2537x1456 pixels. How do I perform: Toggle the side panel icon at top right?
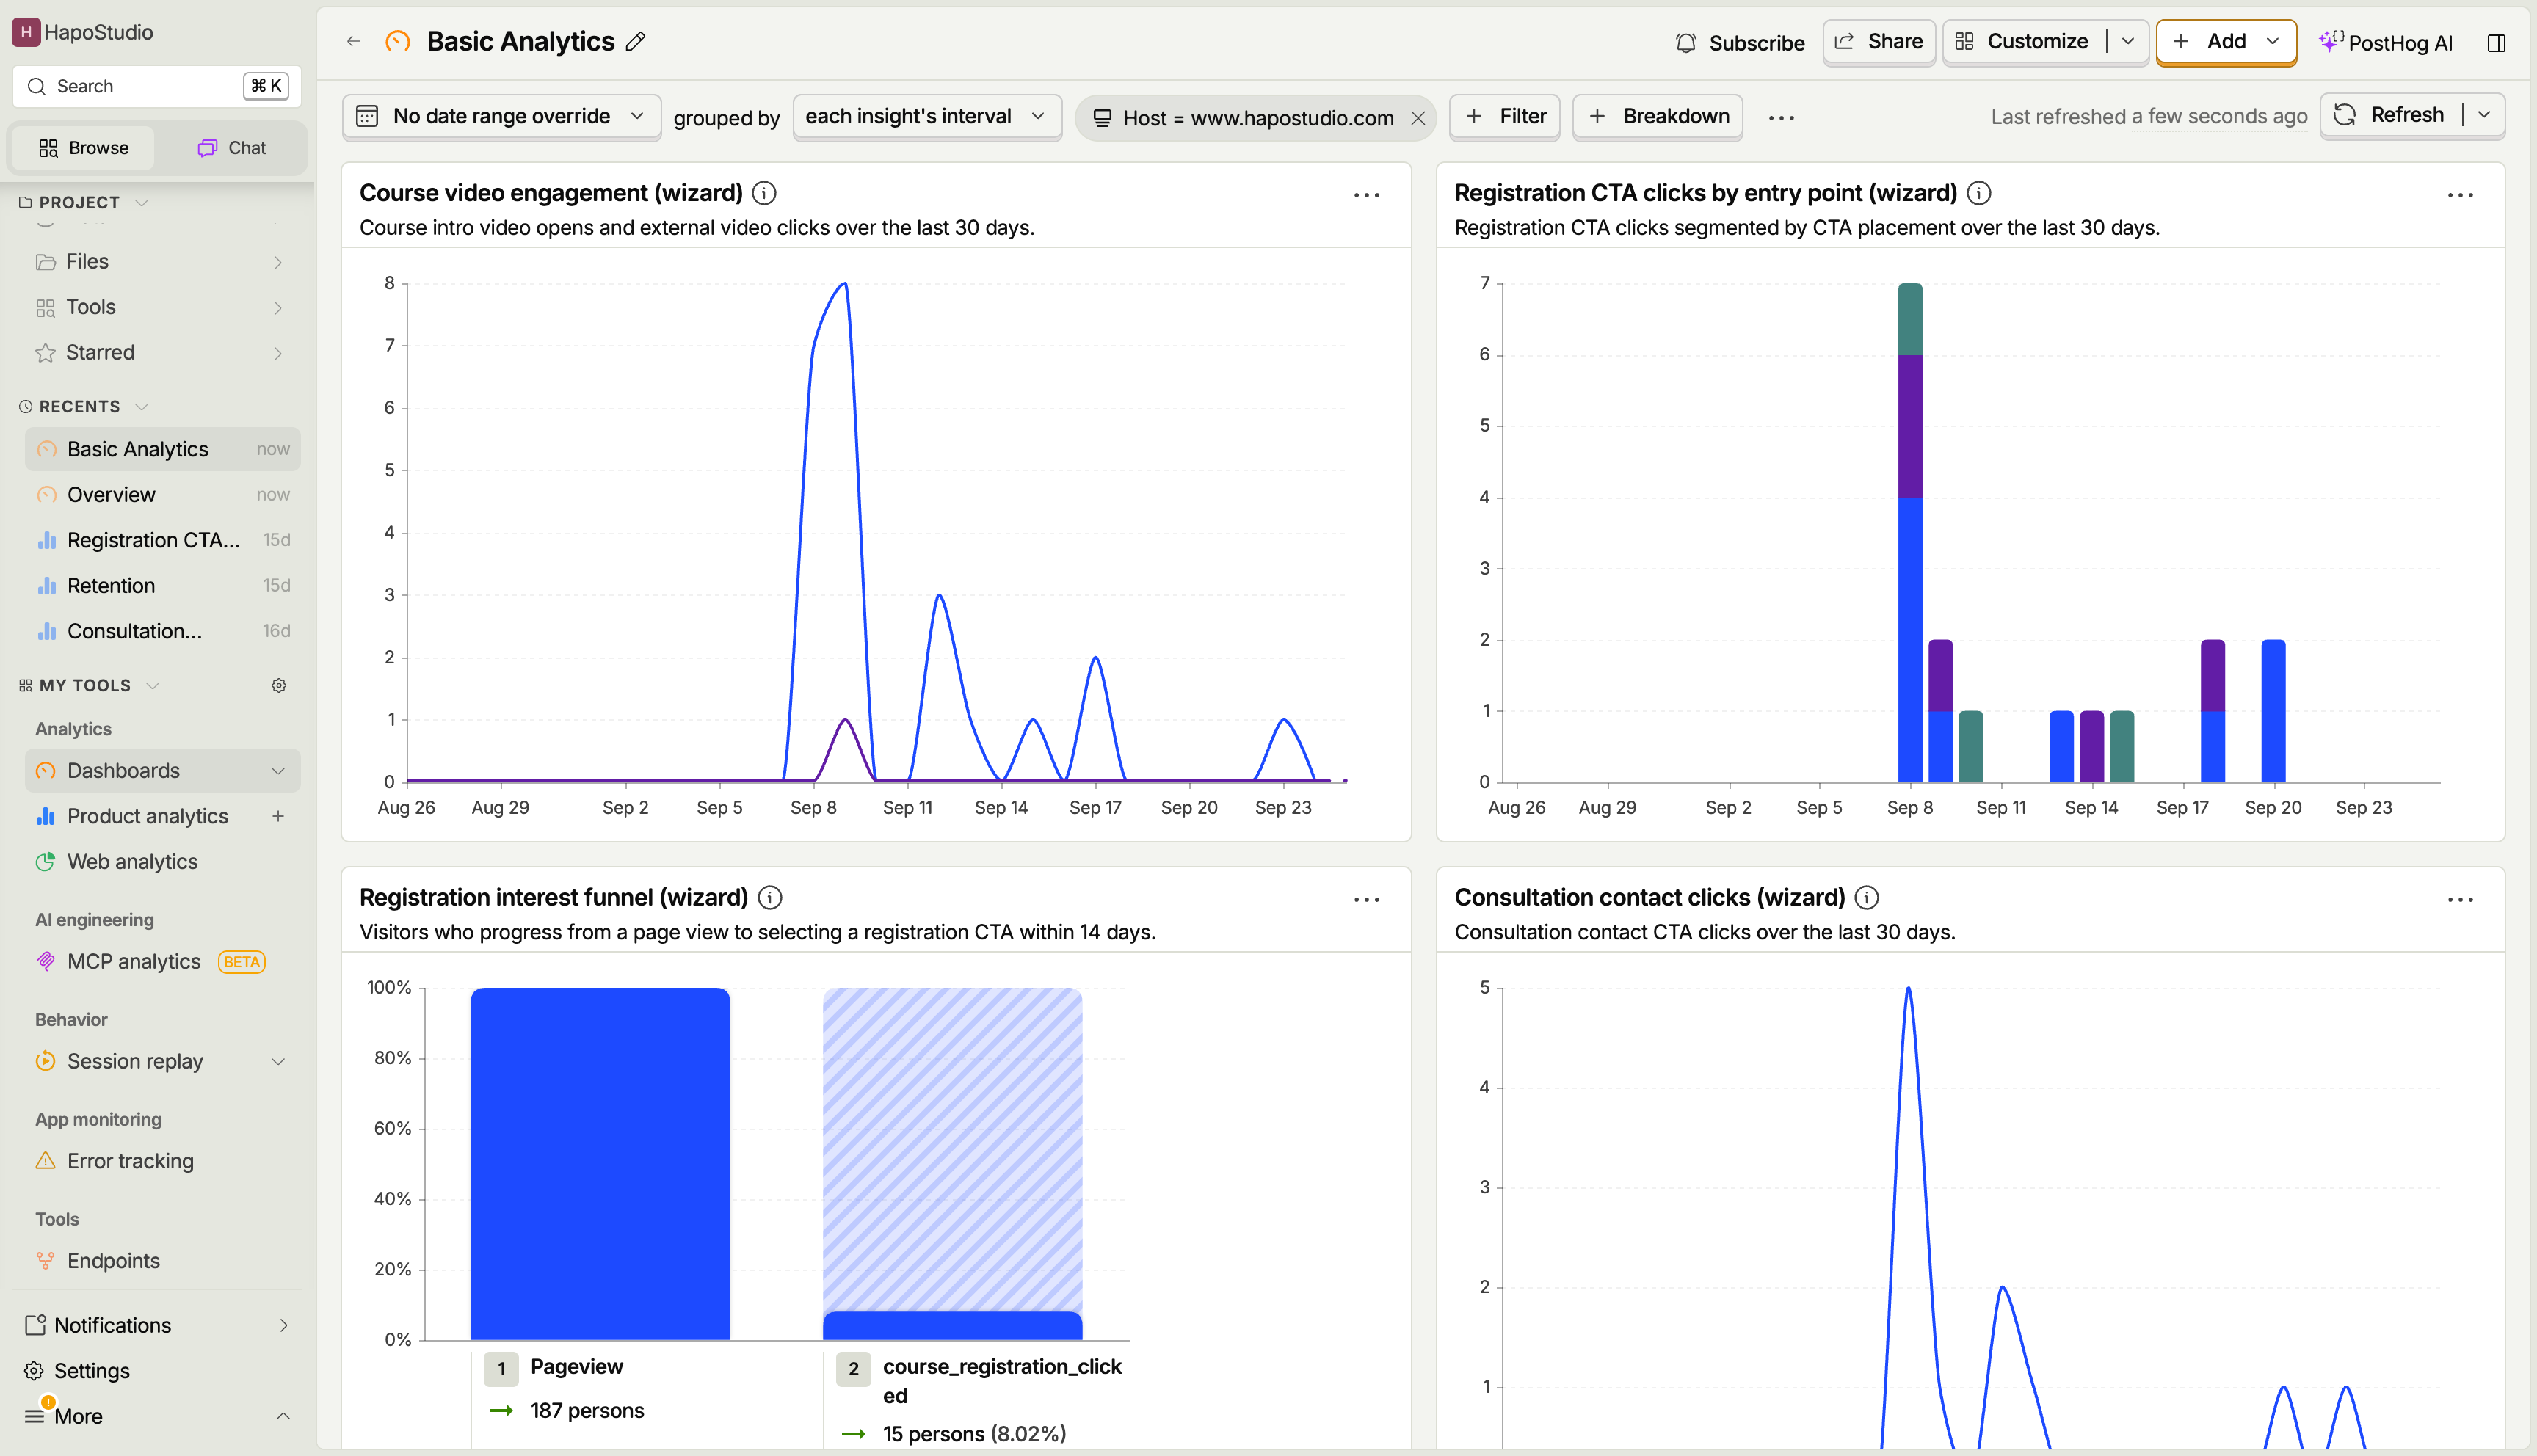[2496, 42]
